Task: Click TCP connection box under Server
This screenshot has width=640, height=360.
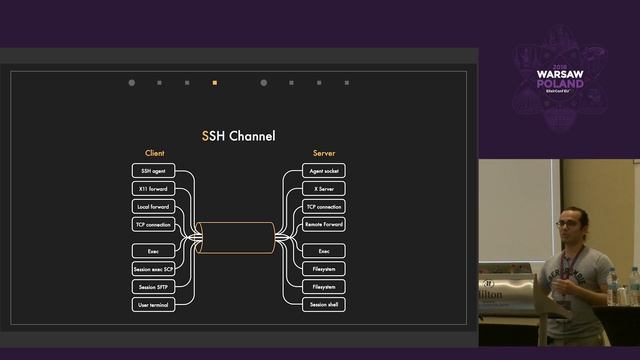Action: click(324, 207)
